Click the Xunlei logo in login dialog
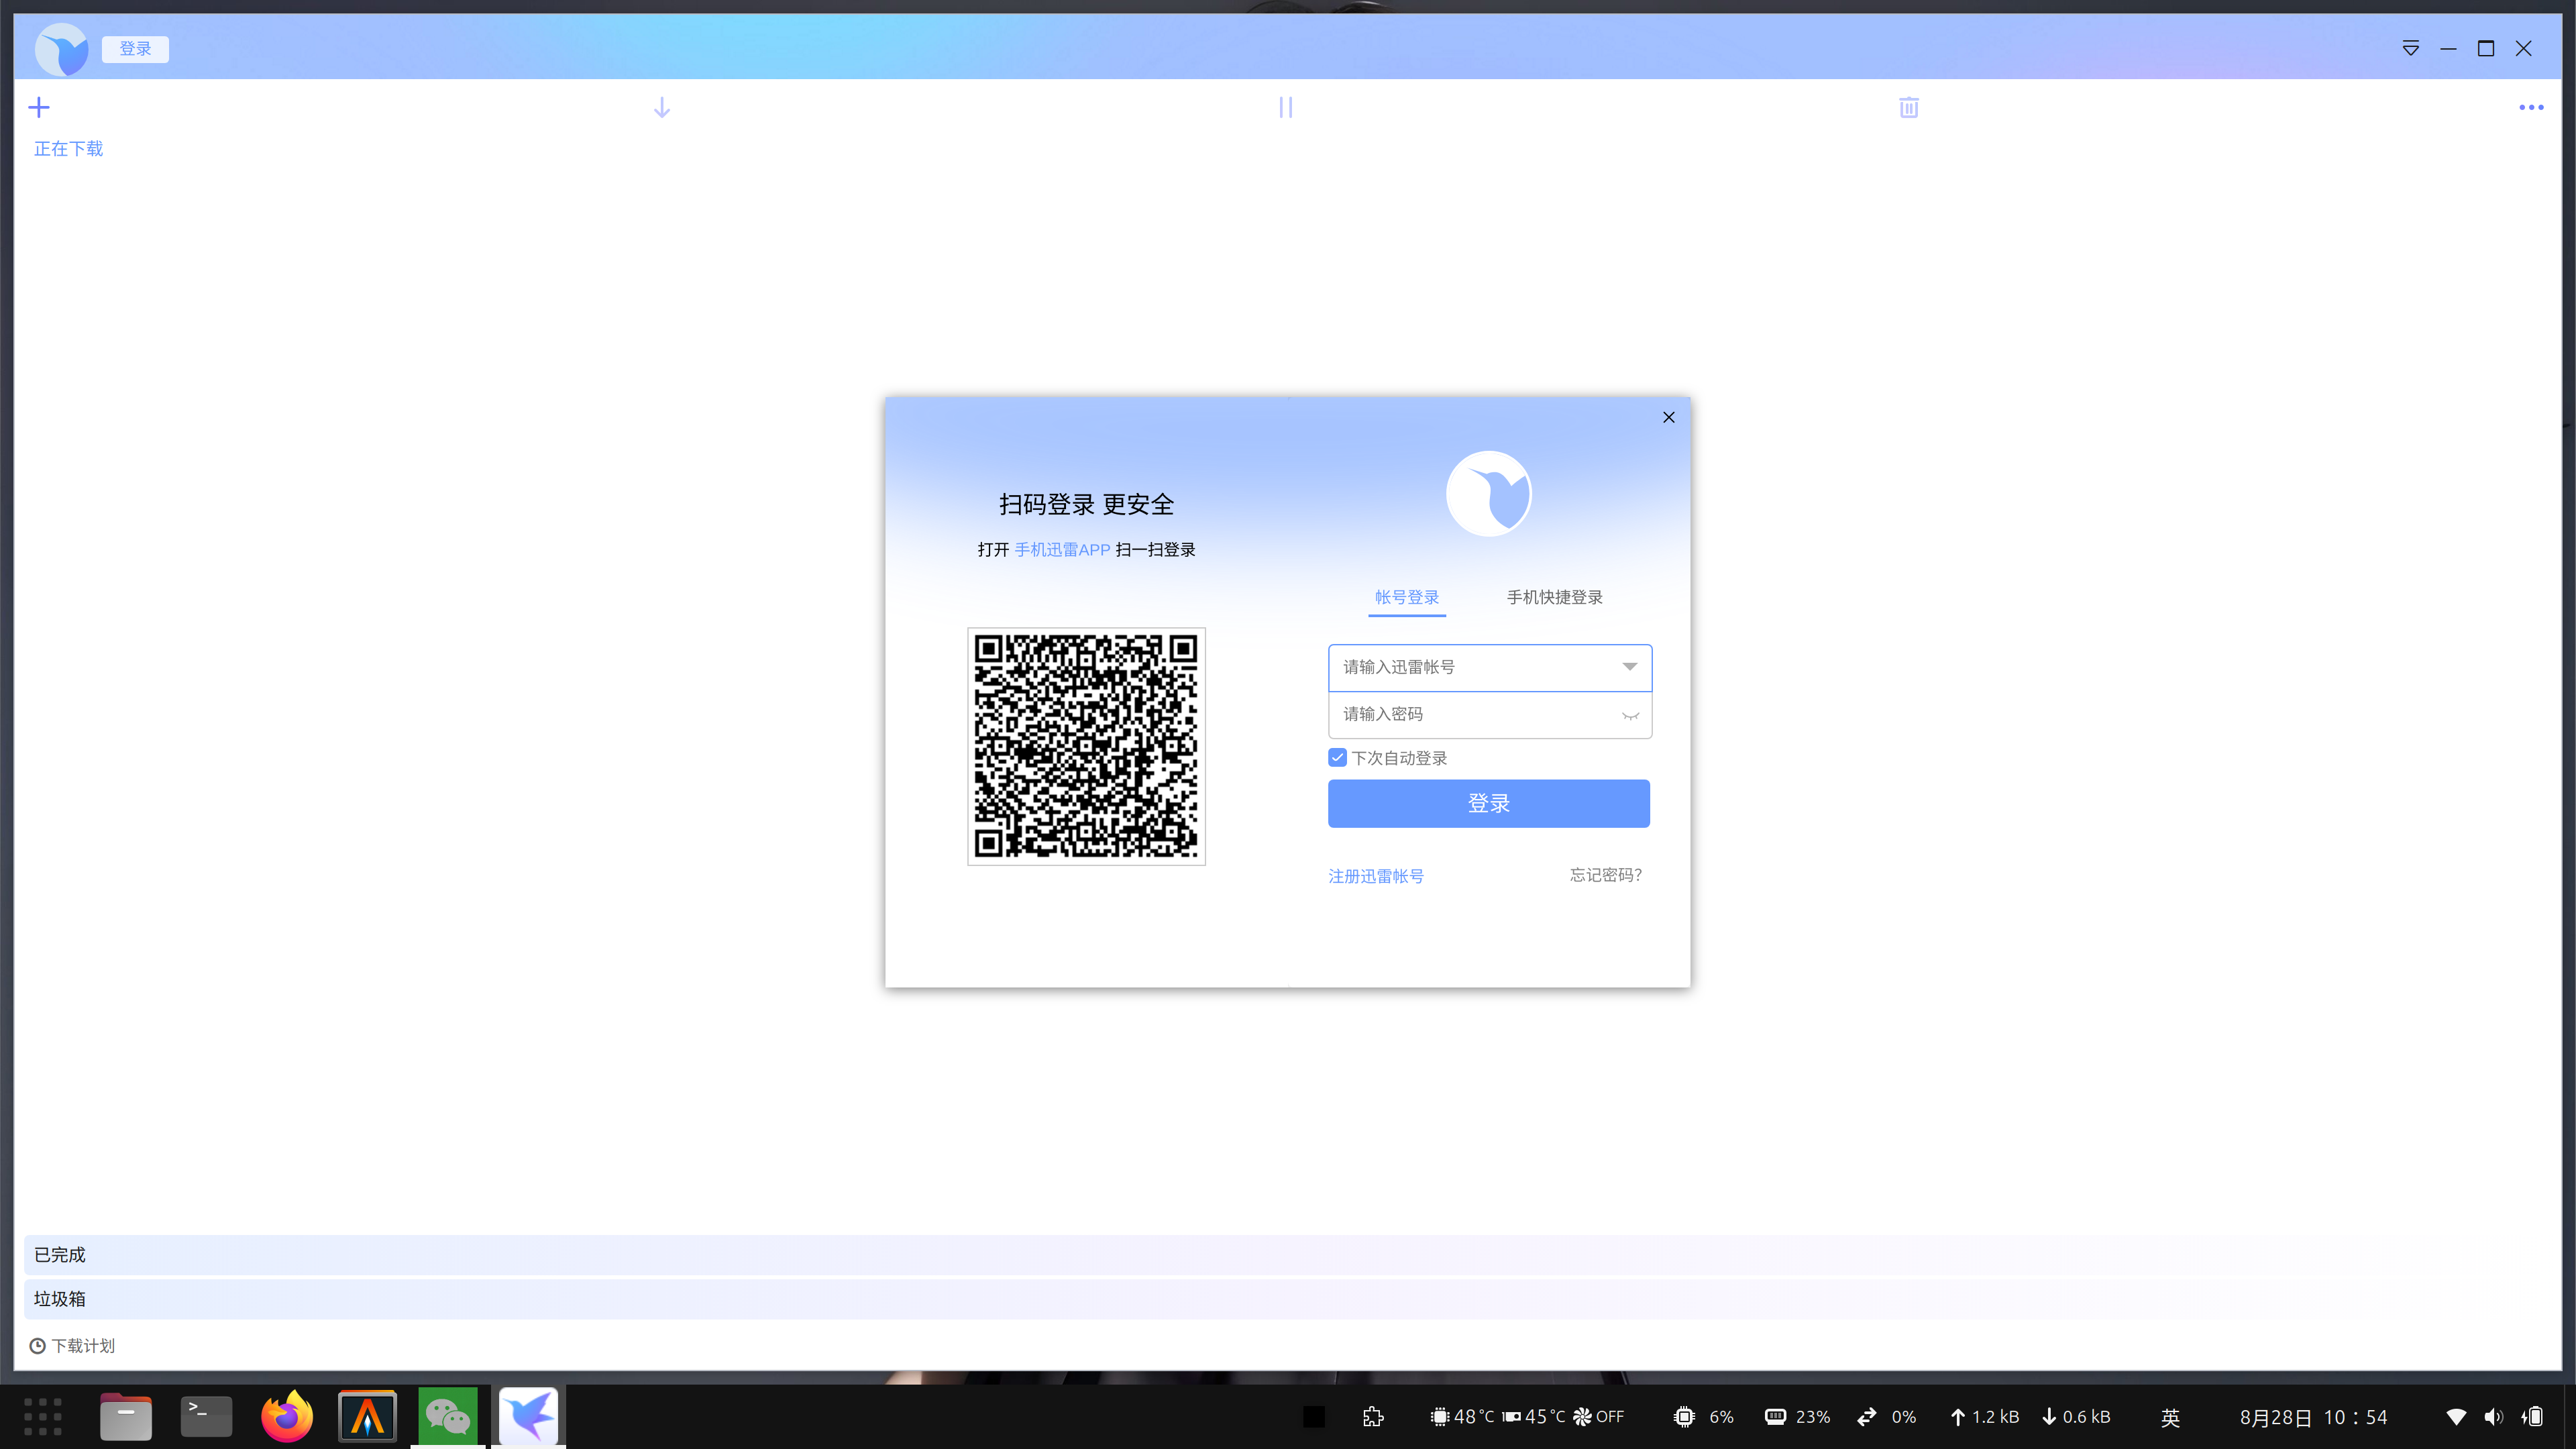This screenshot has height=1449, width=2576. tap(1489, 493)
